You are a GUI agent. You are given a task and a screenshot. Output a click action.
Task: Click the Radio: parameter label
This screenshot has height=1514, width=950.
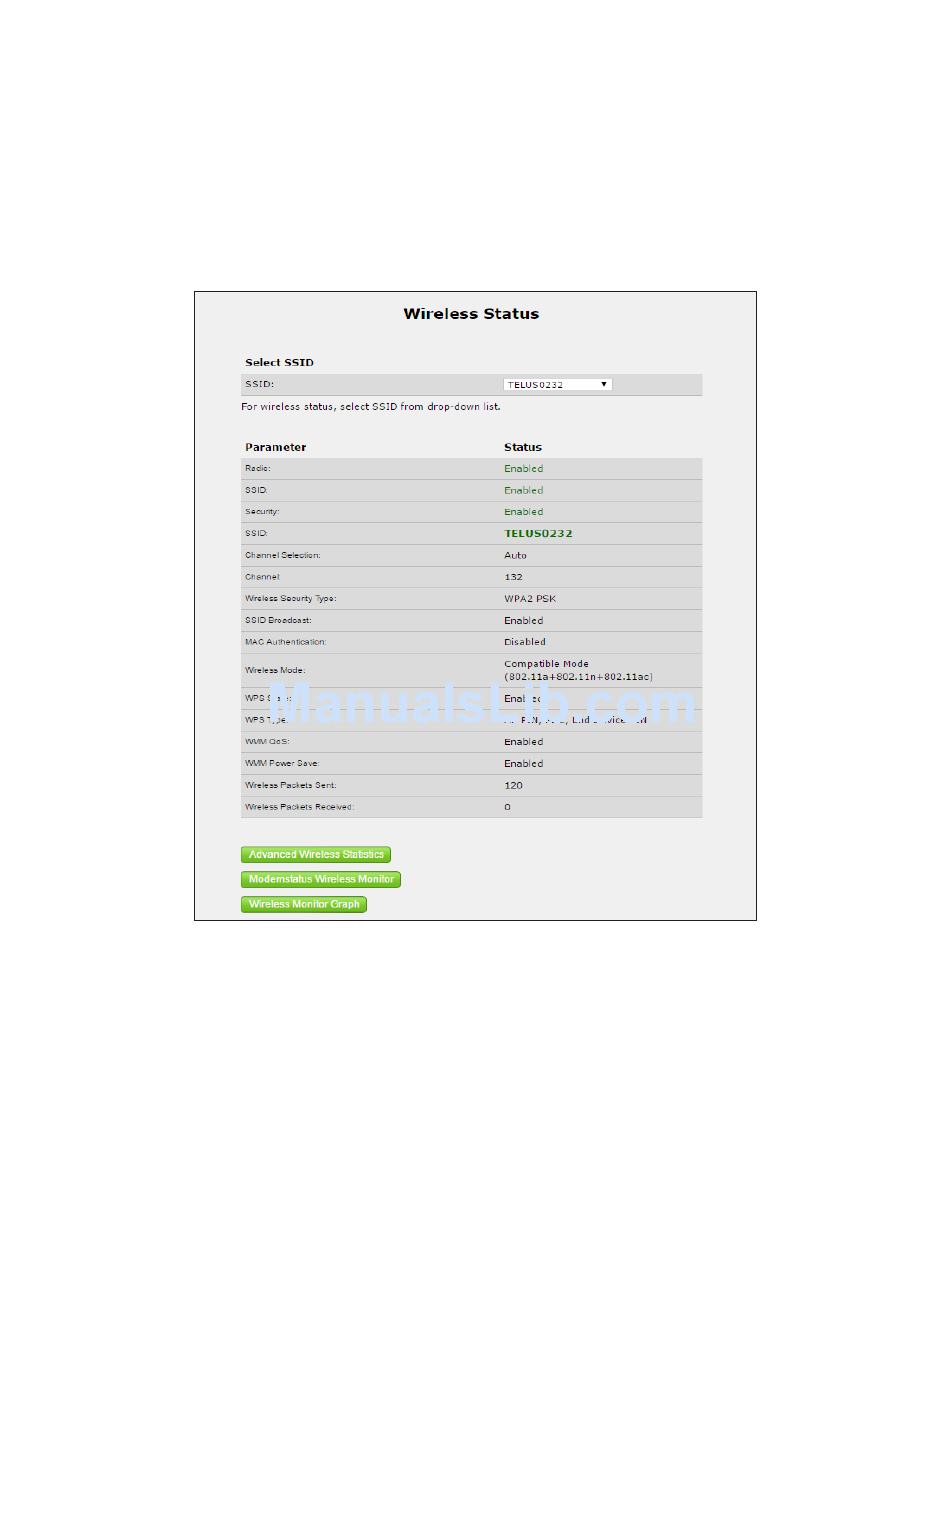click(258, 469)
